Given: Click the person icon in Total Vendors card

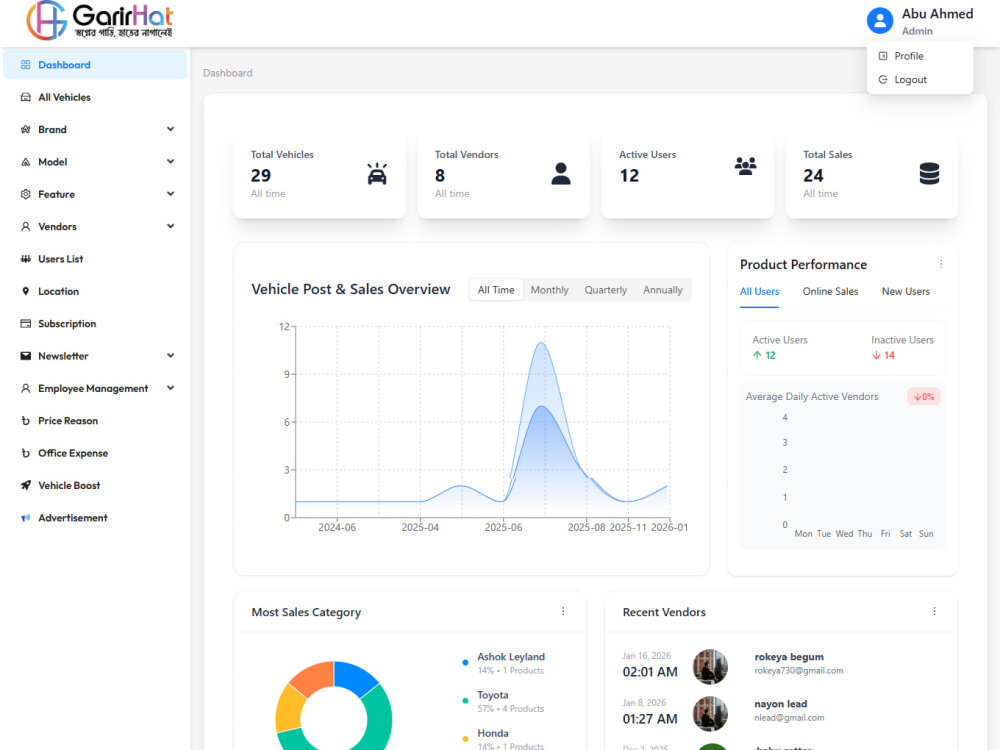Looking at the screenshot, I should pos(561,173).
